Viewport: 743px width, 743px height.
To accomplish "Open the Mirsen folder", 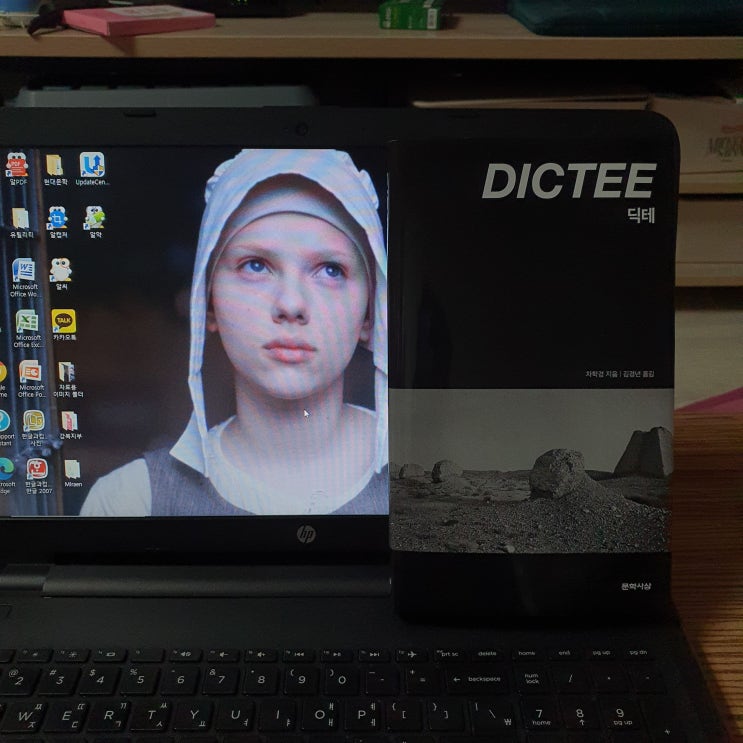I will tap(72, 473).
